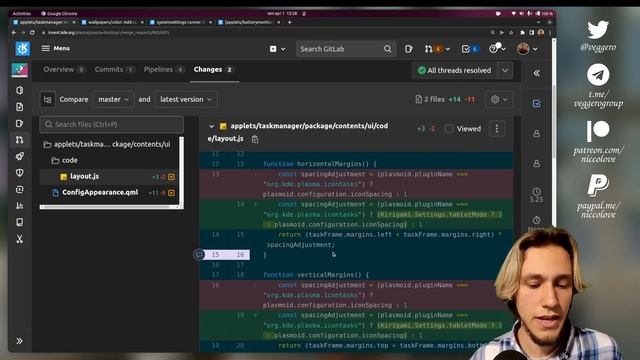Open the Activities overview
The height and width of the screenshot is (360, 640).
pos(22,13)
